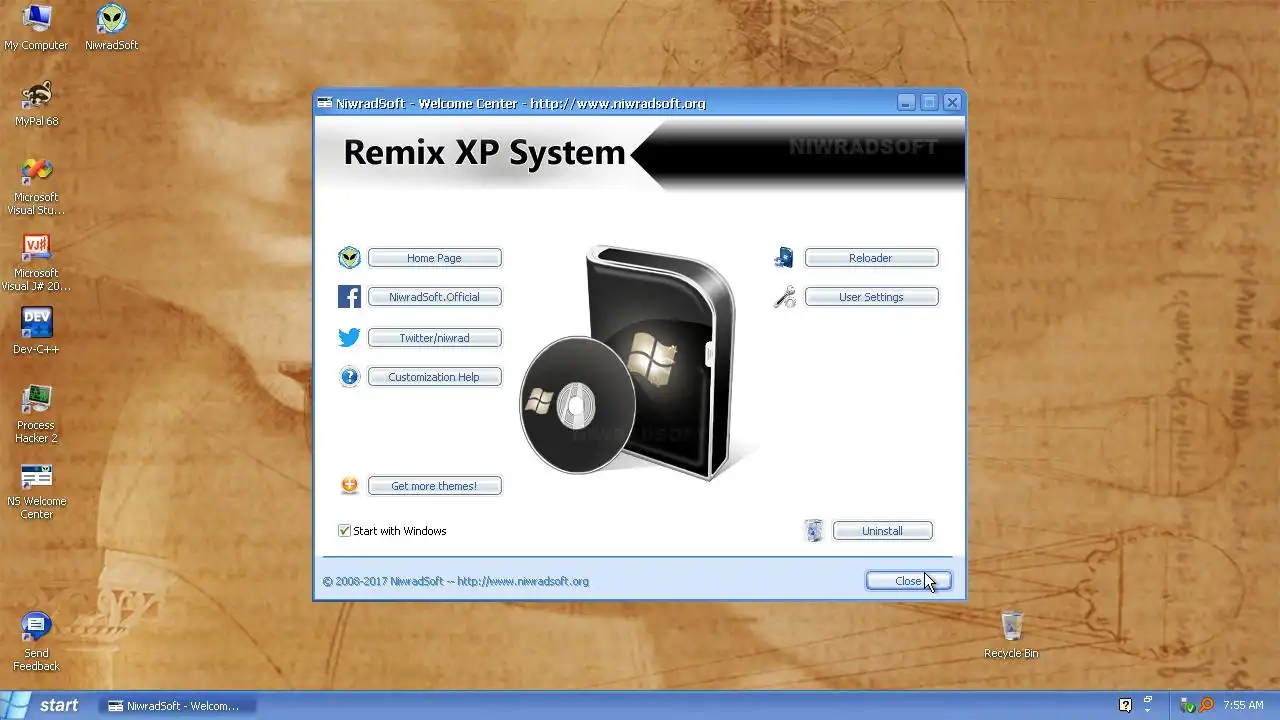The image size is (1280, 720).
Task: Open the Twitter/niwrad button
Action: tap(434, 338)
